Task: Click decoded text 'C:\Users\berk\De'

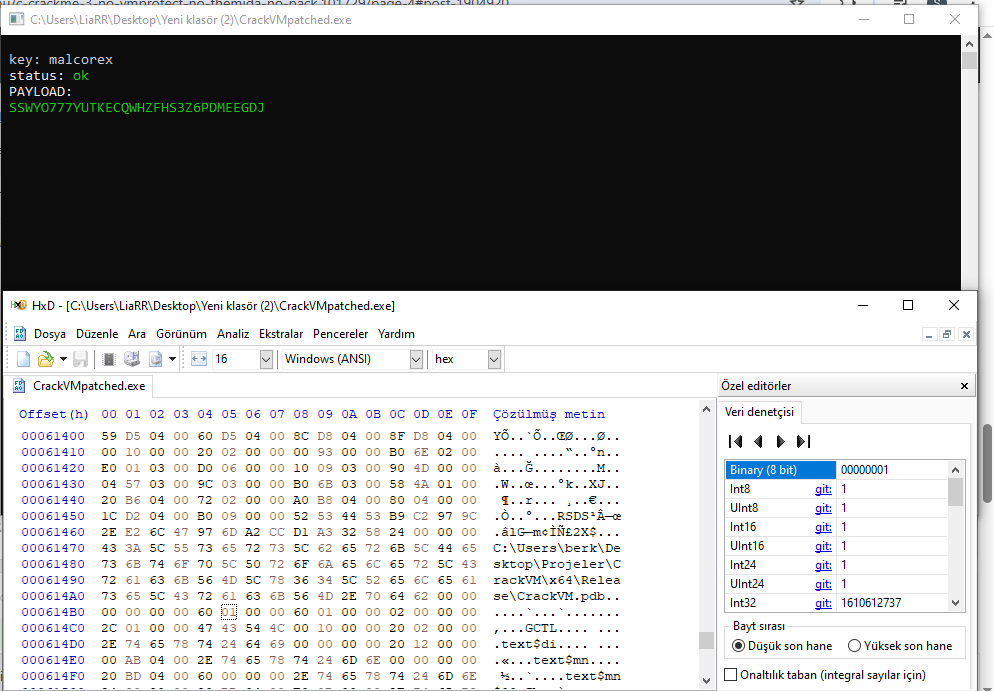Action: (557, 548)
